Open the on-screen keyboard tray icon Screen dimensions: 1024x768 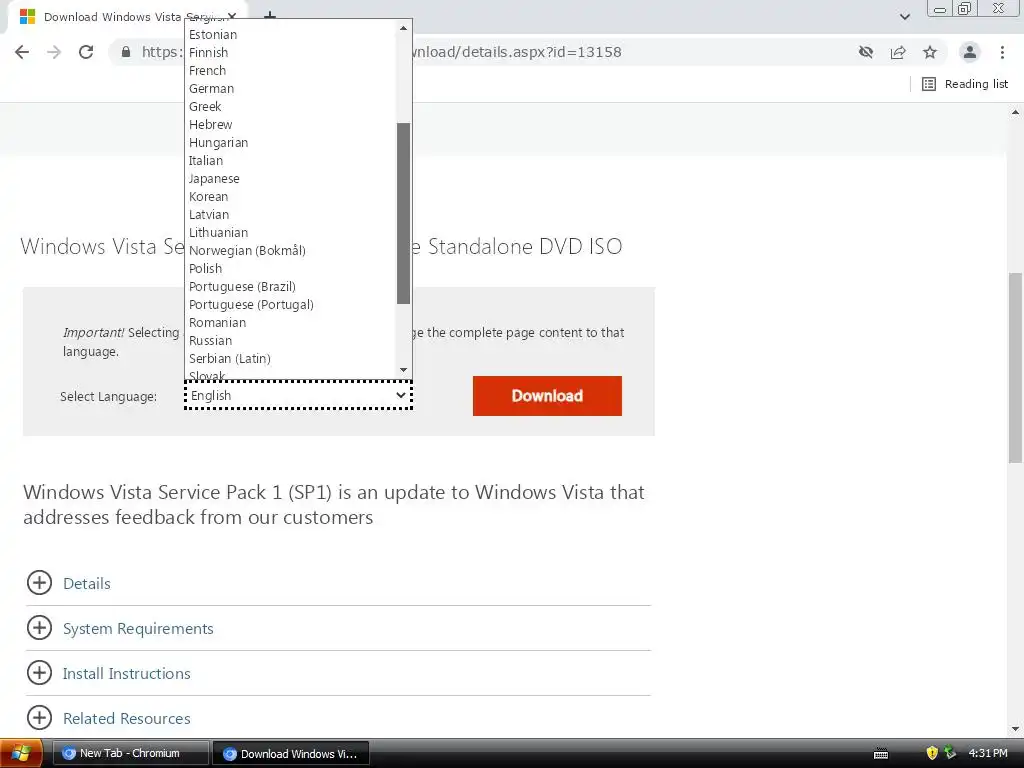pyautogui.click(x=881, y=754)
